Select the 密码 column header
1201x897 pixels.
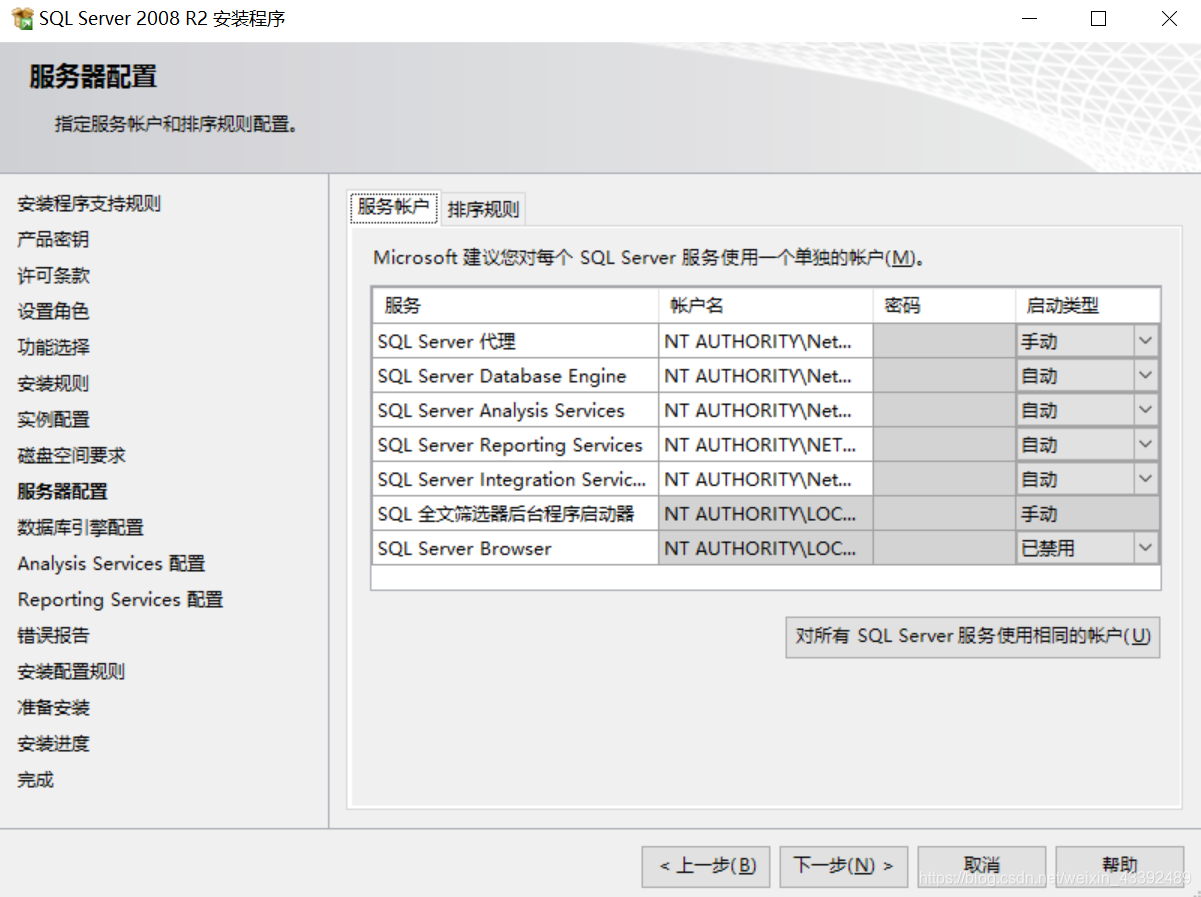click(x=944, y=306)
